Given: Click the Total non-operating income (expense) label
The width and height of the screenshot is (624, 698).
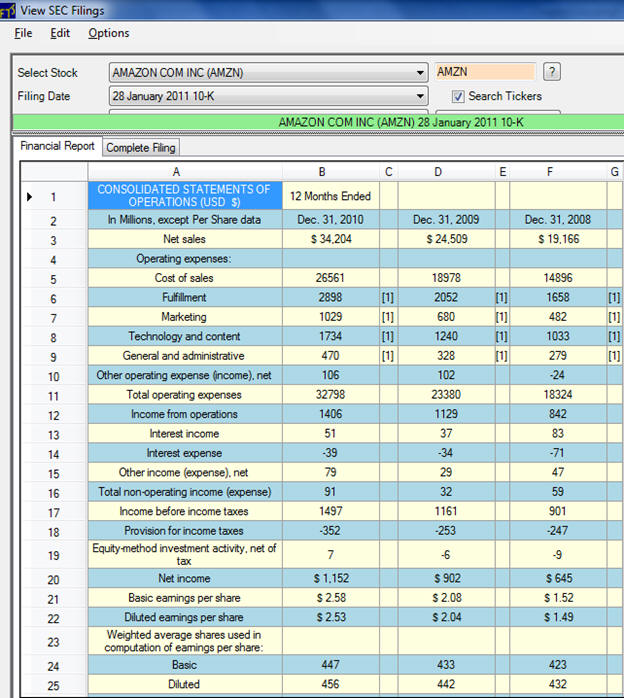Looking at the screenshot, I should (x=185, y=492).
